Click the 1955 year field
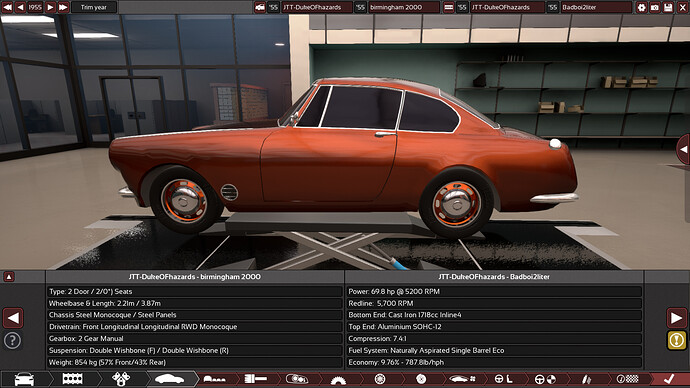Image resolution: width=690 pixels, height=388 pixels. 35,7
